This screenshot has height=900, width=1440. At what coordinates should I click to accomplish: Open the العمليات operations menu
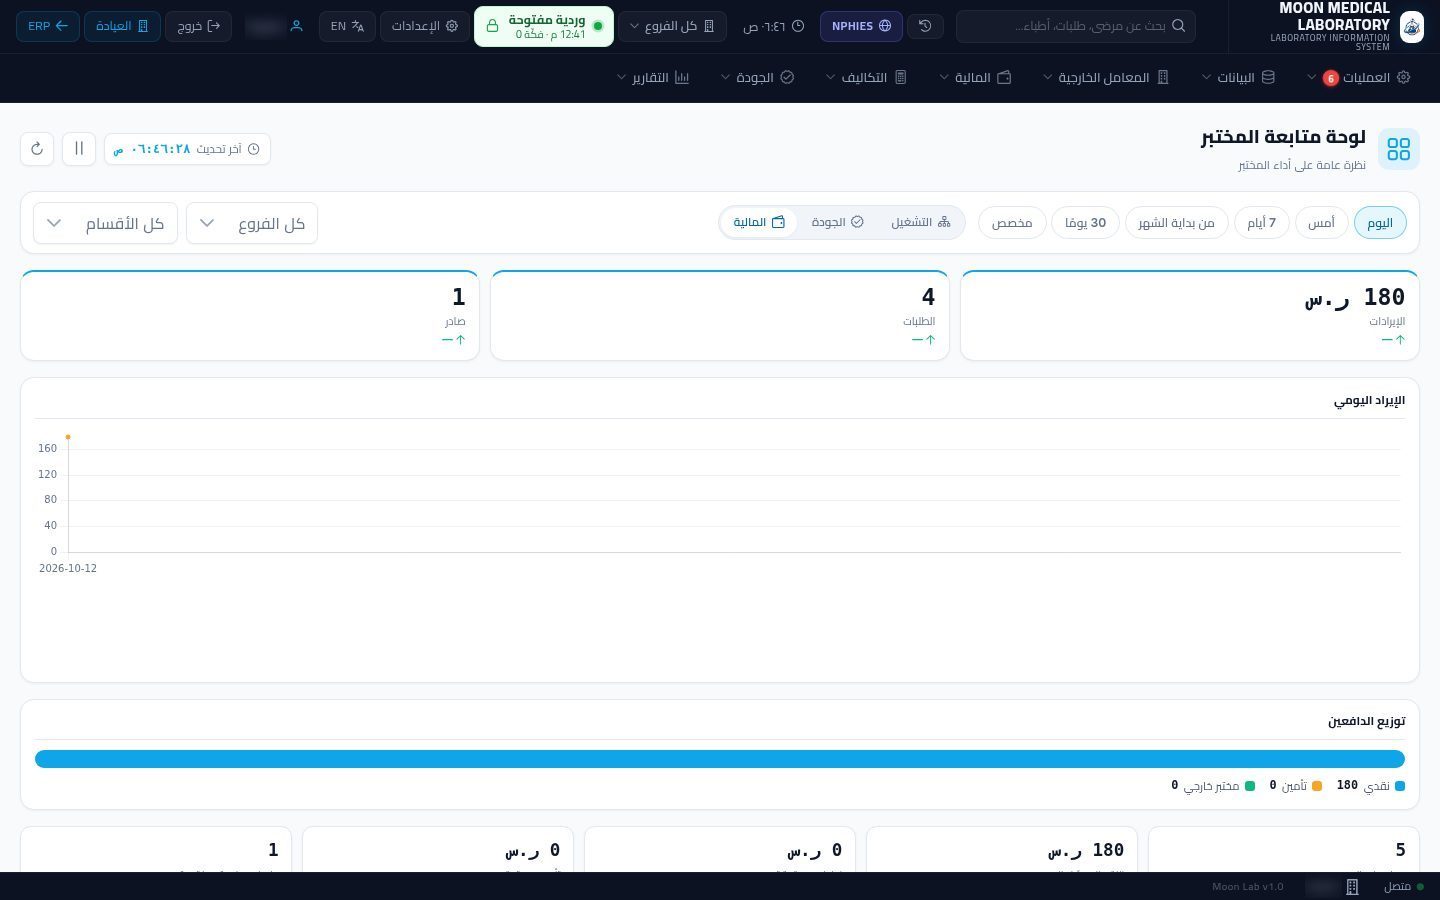1358,77
